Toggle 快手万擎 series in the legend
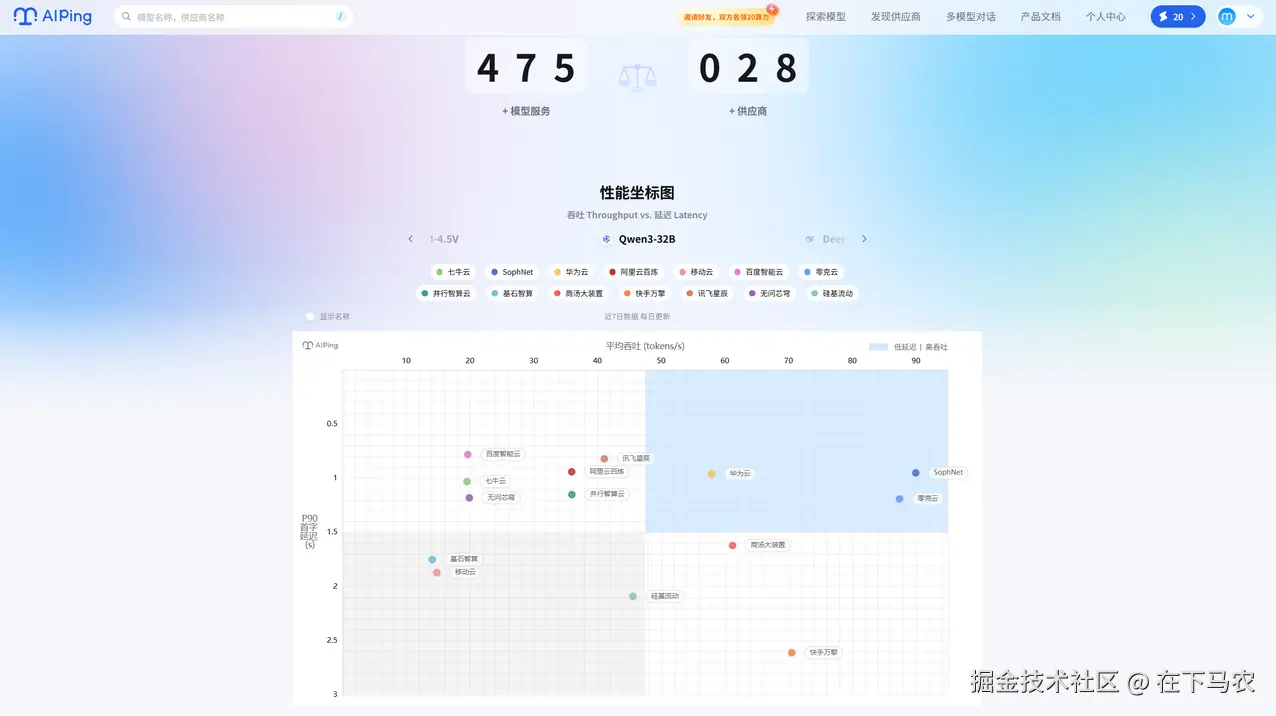Screen dimensions: 1276x716 click(x=645, y=294)
